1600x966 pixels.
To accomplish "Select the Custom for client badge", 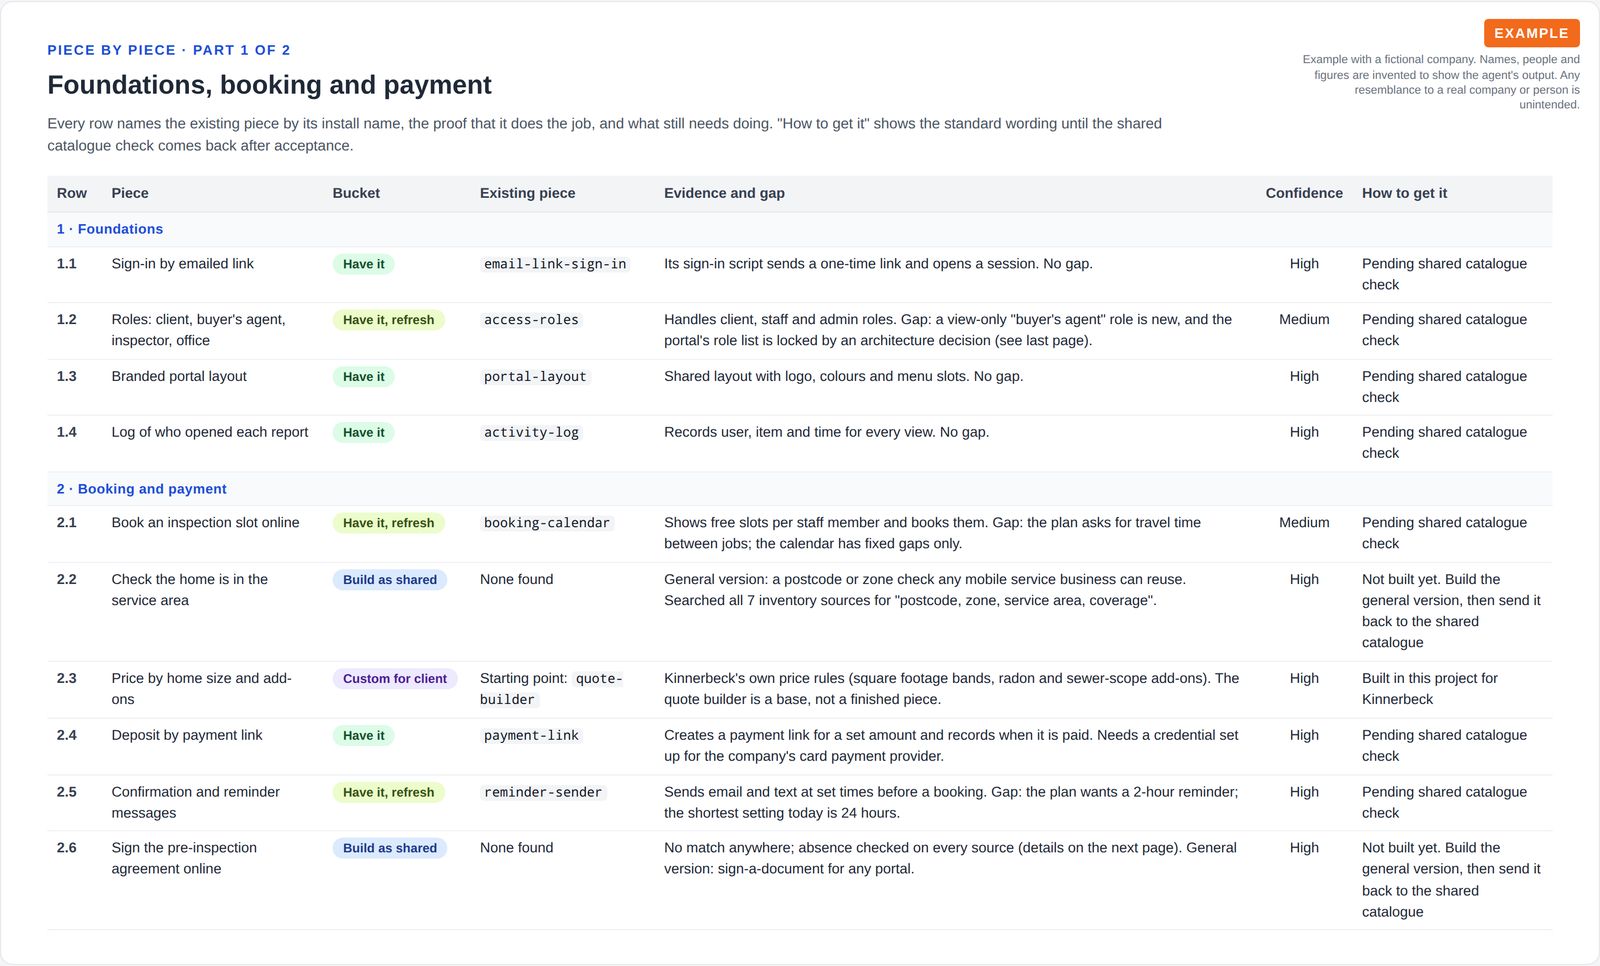I will 395,679.
